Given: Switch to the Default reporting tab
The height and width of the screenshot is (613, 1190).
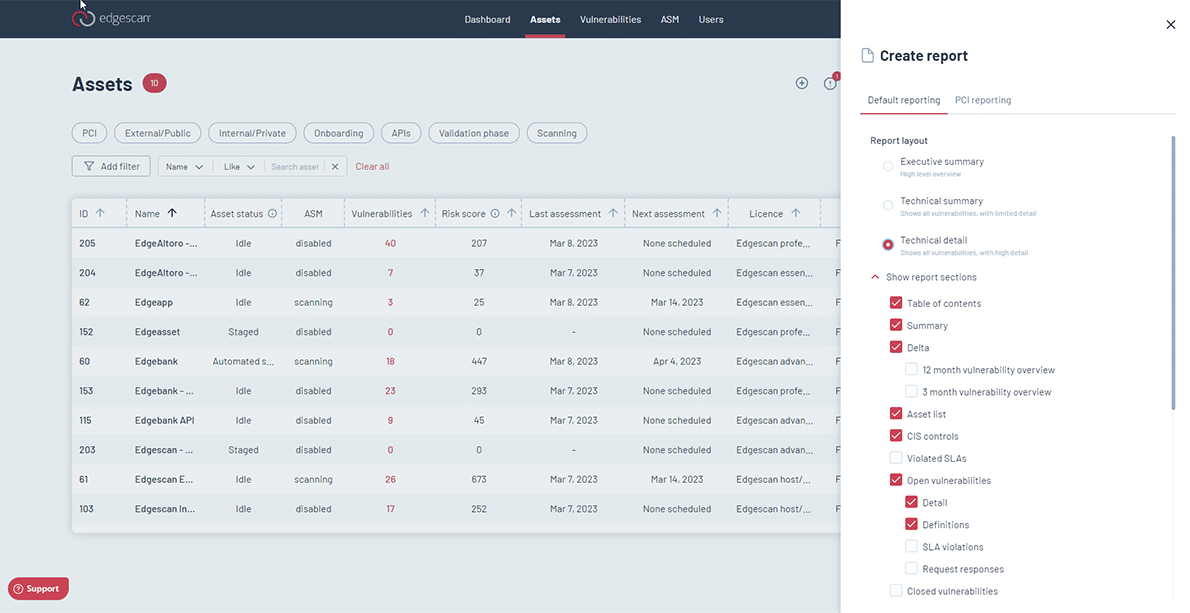Looking at the screenshot, I should [x=904, y=100].
